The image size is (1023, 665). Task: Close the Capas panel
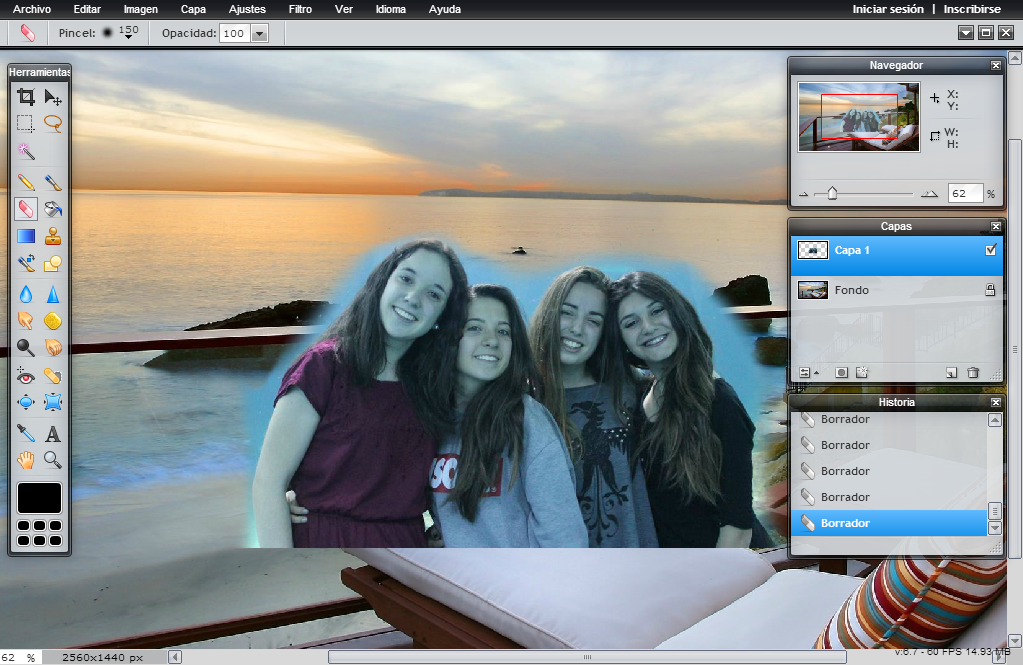coord(996,226)
